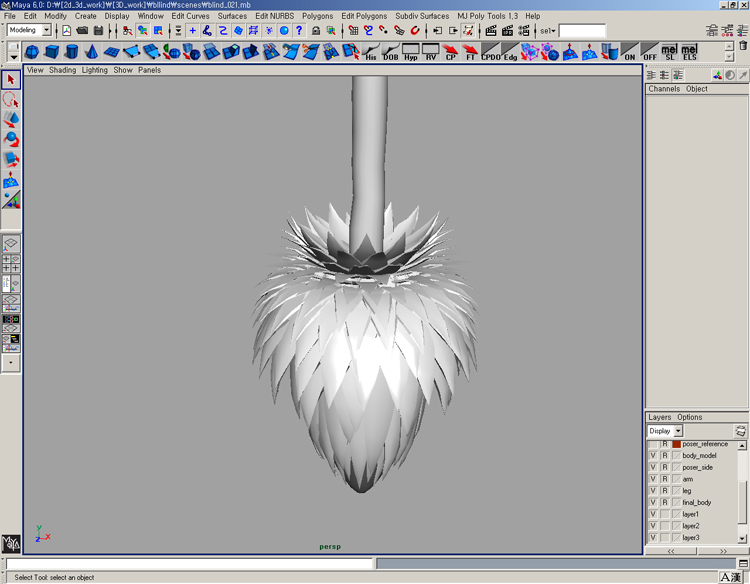Toggle visibility V box for layer1
The height and width of the screenshot is (584, 750).
click(x=653, y=514)
